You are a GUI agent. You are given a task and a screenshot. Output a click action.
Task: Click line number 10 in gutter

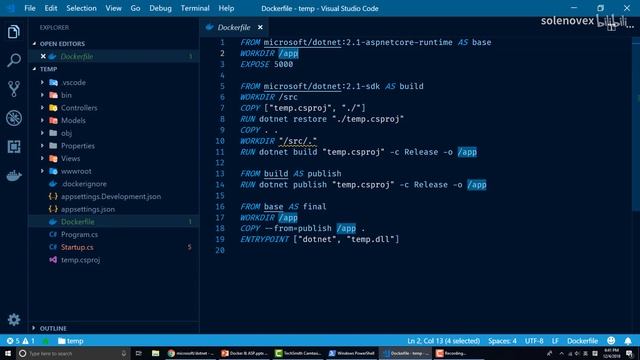pyautogui.click(x=220, y=141)
